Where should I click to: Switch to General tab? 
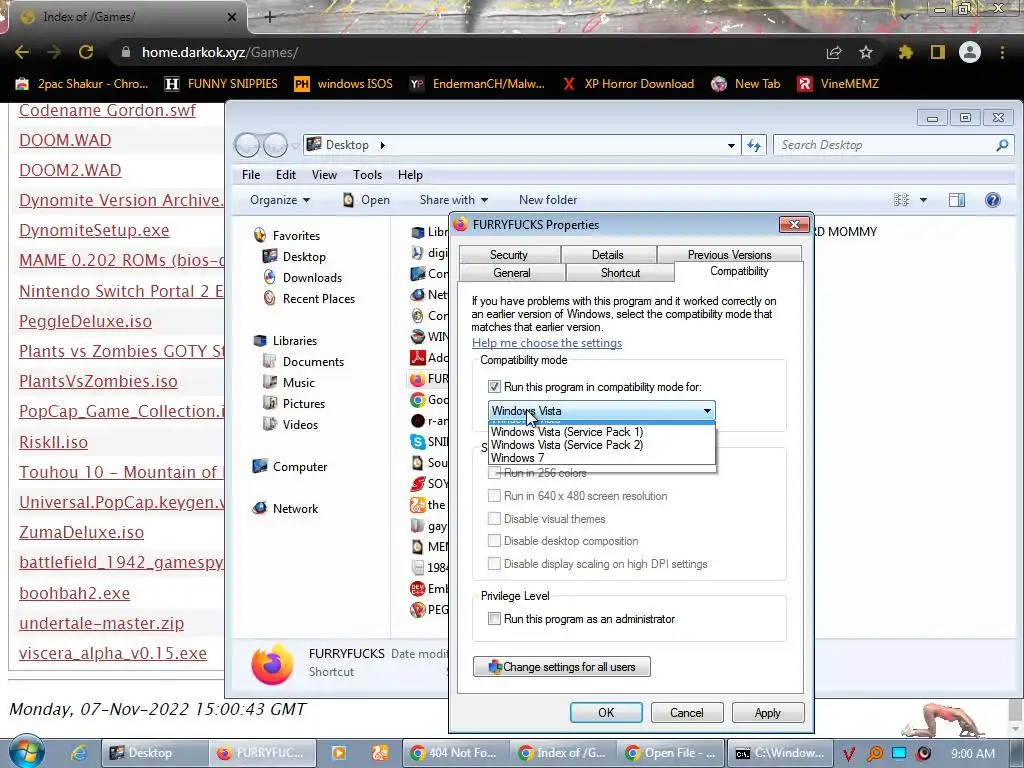512,272
